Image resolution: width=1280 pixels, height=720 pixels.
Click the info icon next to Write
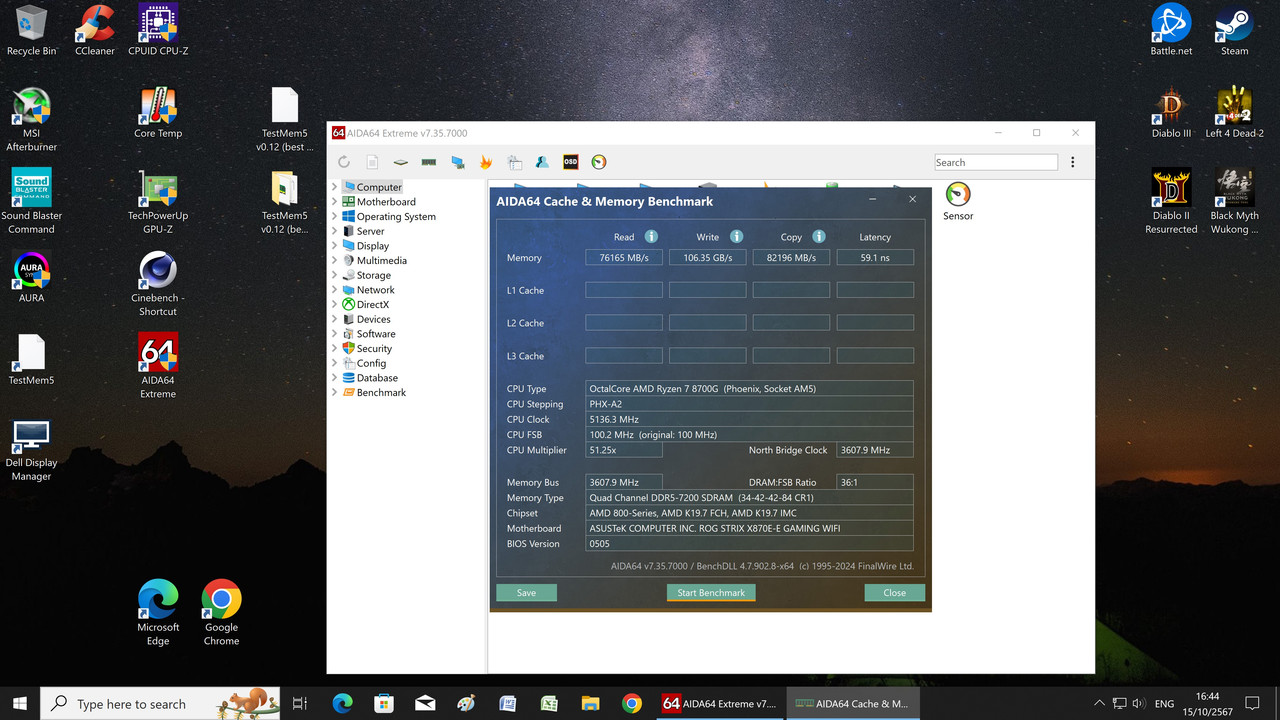(736, 237)
